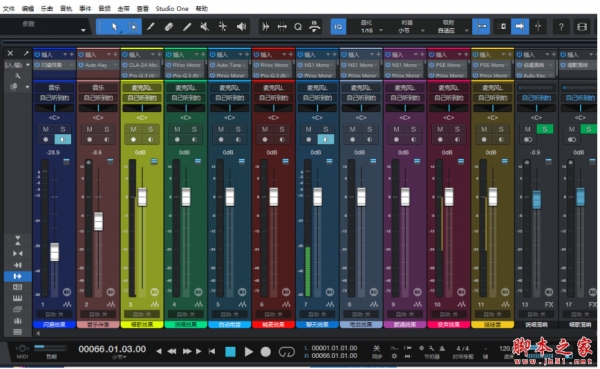600x369 pixels.
Task: Click the blue fader handle on channel 13
Action: click(536, 199)
